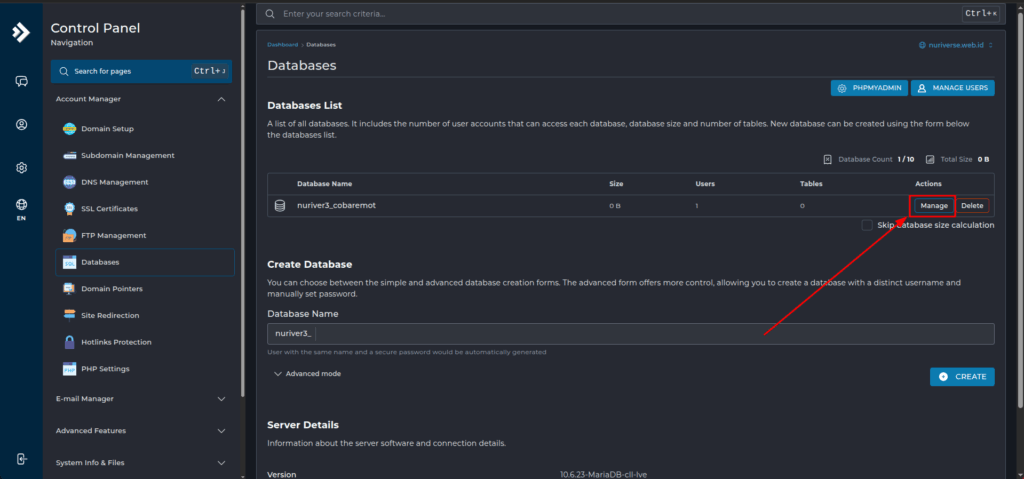
Task: Enable Skip database size calculation checkbox
Action: coord(867,225)
